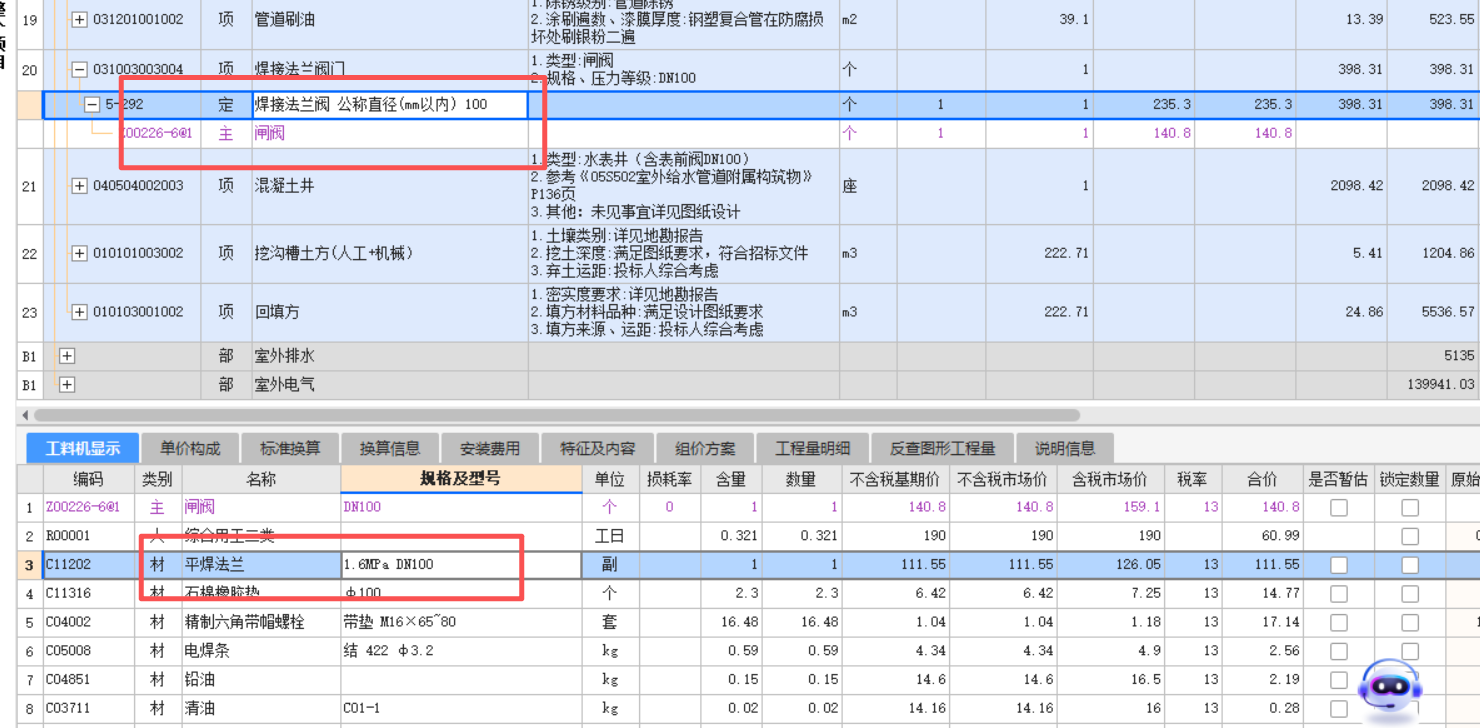Open the 特征及内容 tab

[597, 448]
